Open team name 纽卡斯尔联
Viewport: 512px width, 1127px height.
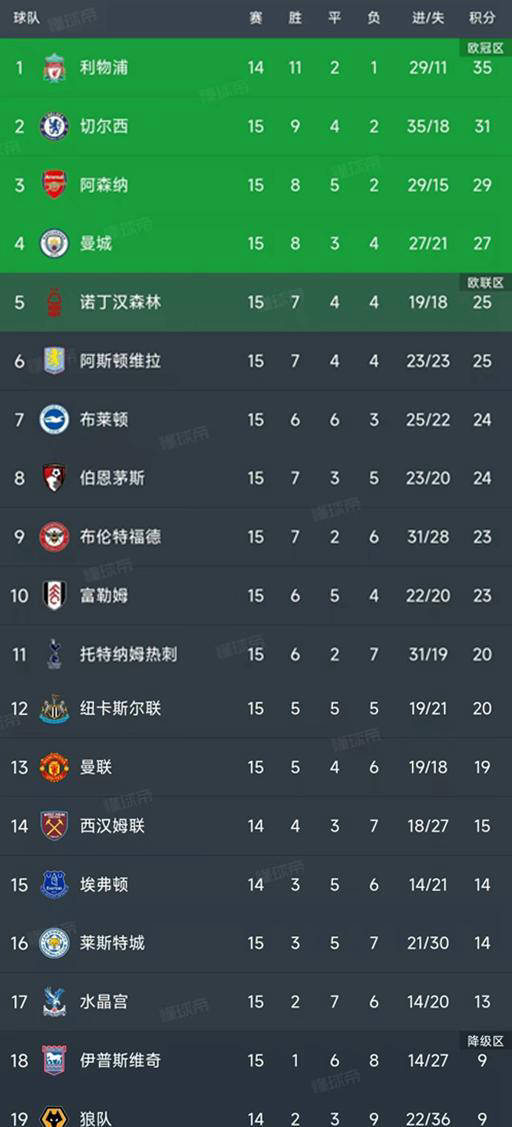121,709
